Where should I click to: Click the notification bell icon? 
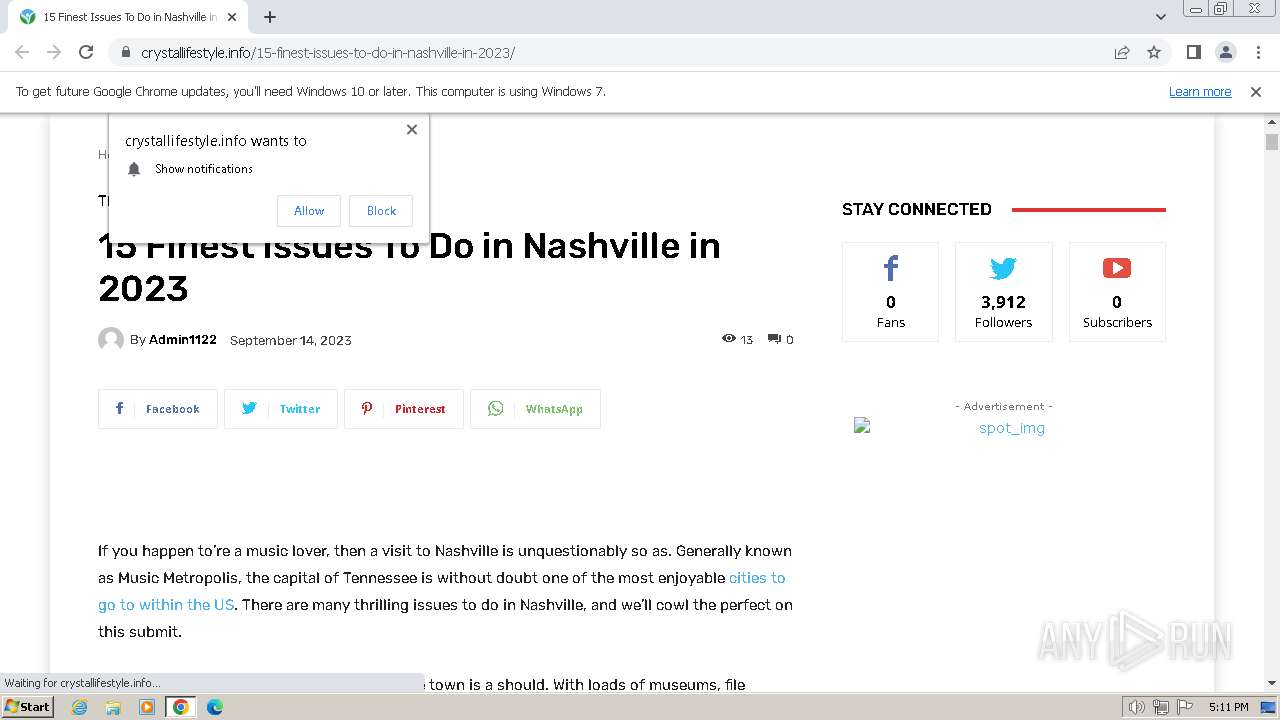coord(134,169)
